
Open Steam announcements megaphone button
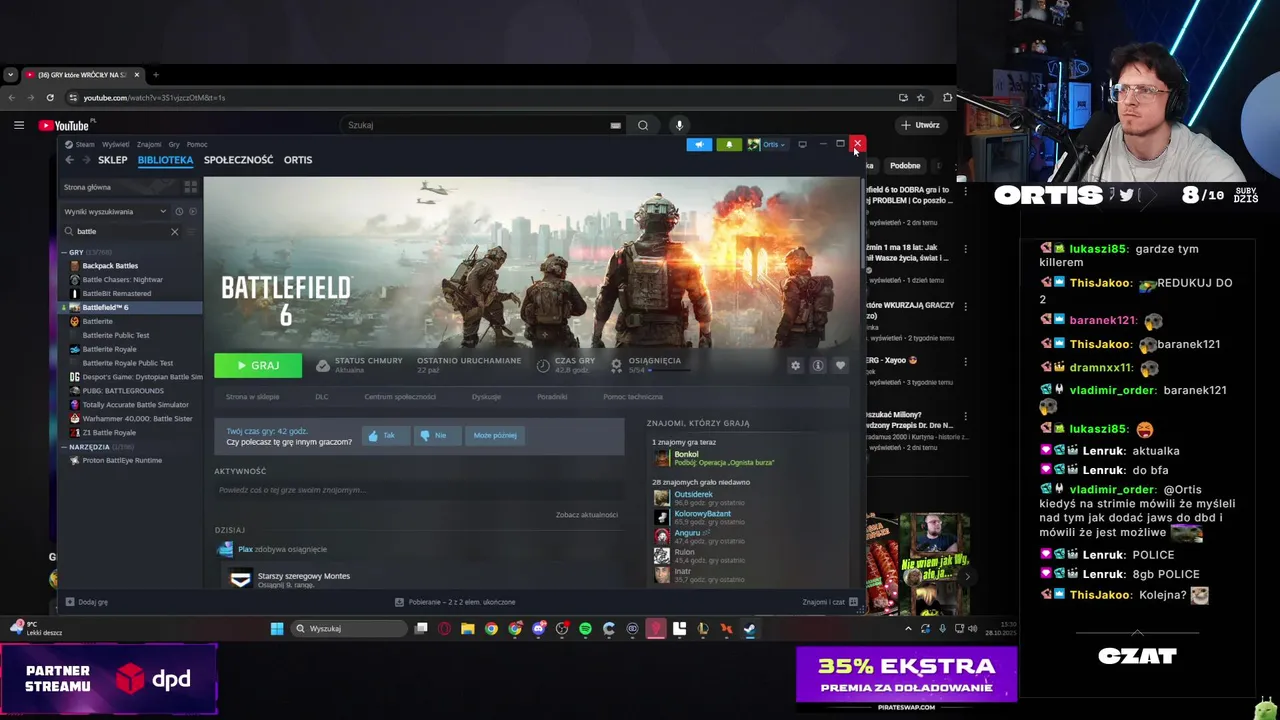(699, 144)
